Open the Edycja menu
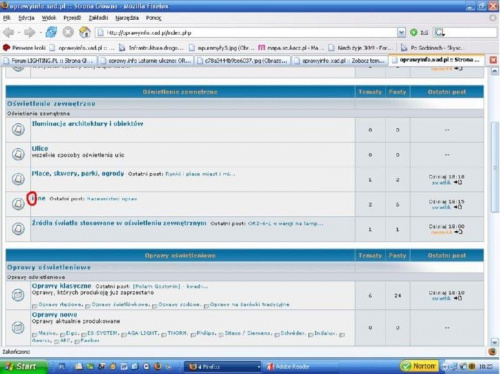Viewport: 500px width, 374px height. [26, 18]
